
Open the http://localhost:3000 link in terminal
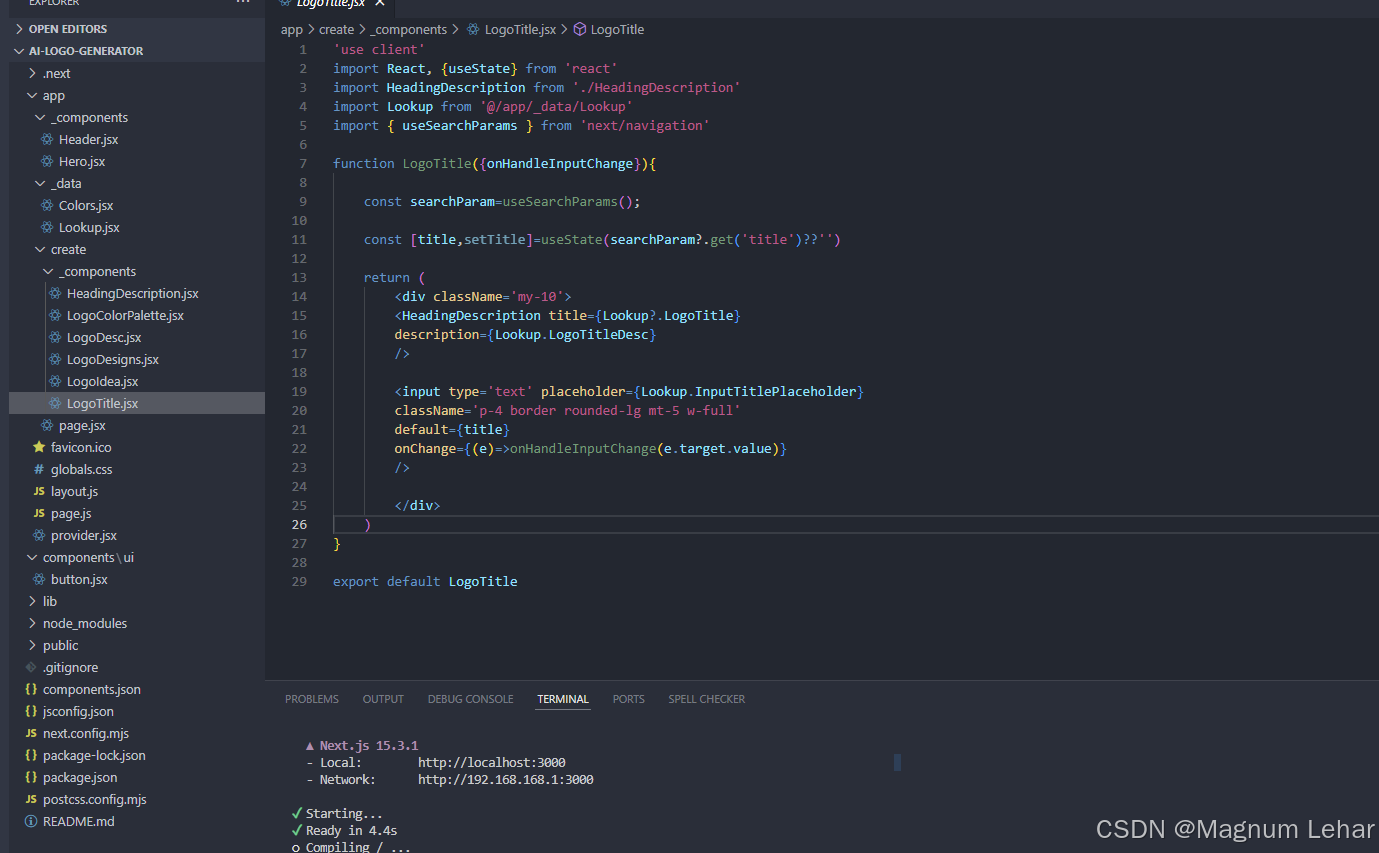(x=492, y=762)
